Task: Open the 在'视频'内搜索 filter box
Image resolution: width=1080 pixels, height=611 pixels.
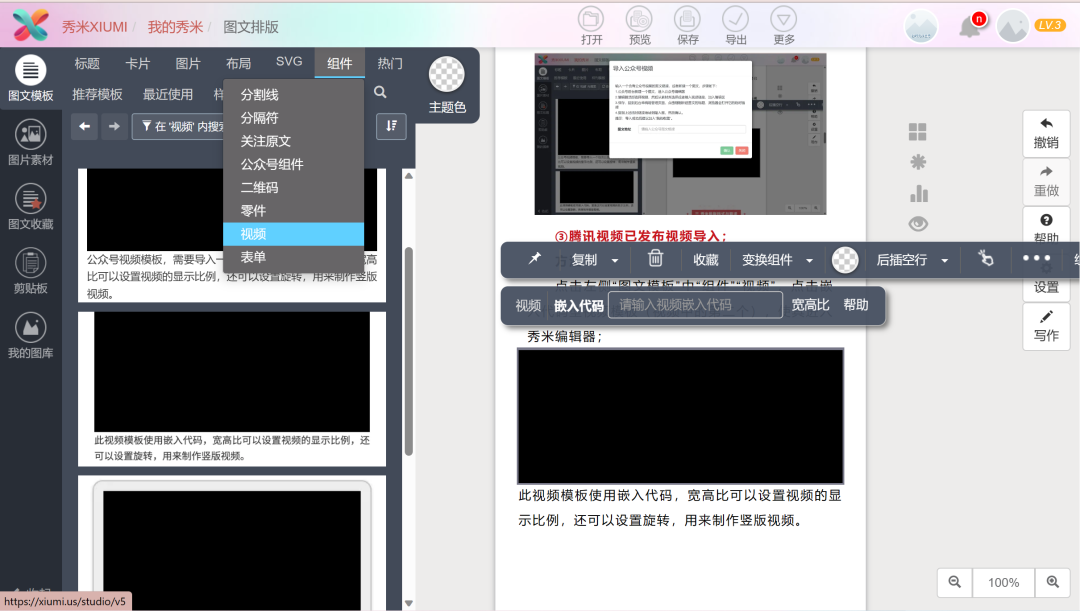Action: 178,126
